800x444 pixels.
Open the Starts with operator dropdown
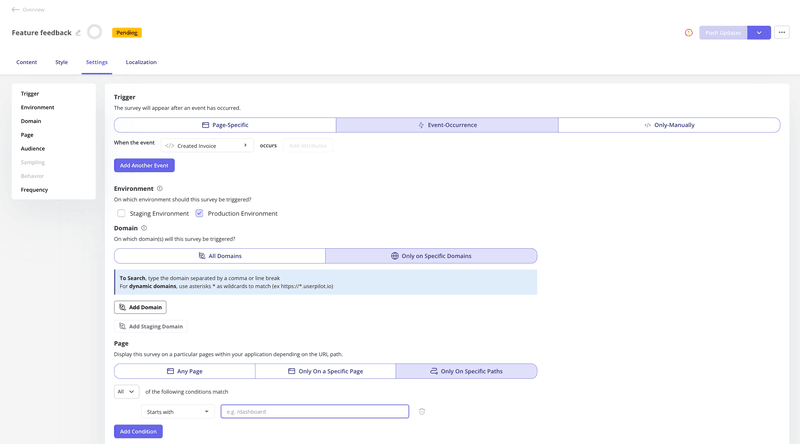pyautogui.click(x=178, y=412)
